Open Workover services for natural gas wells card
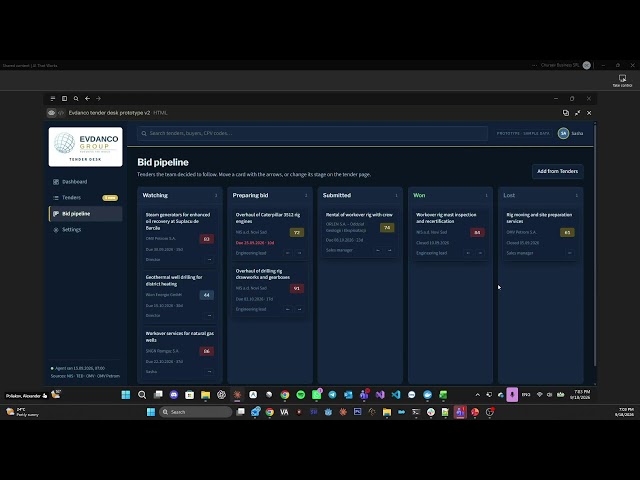Image resolution: width=640 pixels, height=480 pixels. click(x=180, y=336)
